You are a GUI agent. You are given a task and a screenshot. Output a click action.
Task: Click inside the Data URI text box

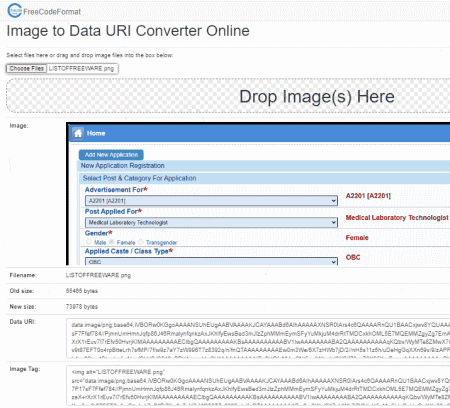click(258, 338)
